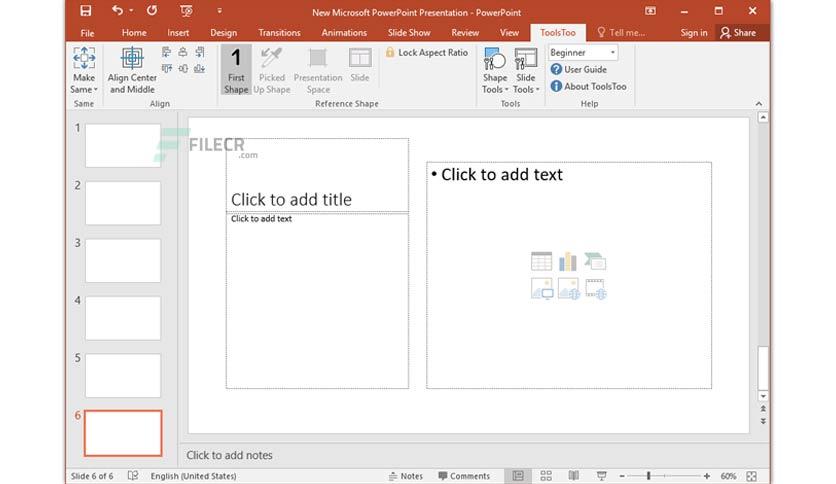The image size is (836, 484).
Task: Click the spell check icon in status bar
Action: pyautogui.click(x=133, y=475)
